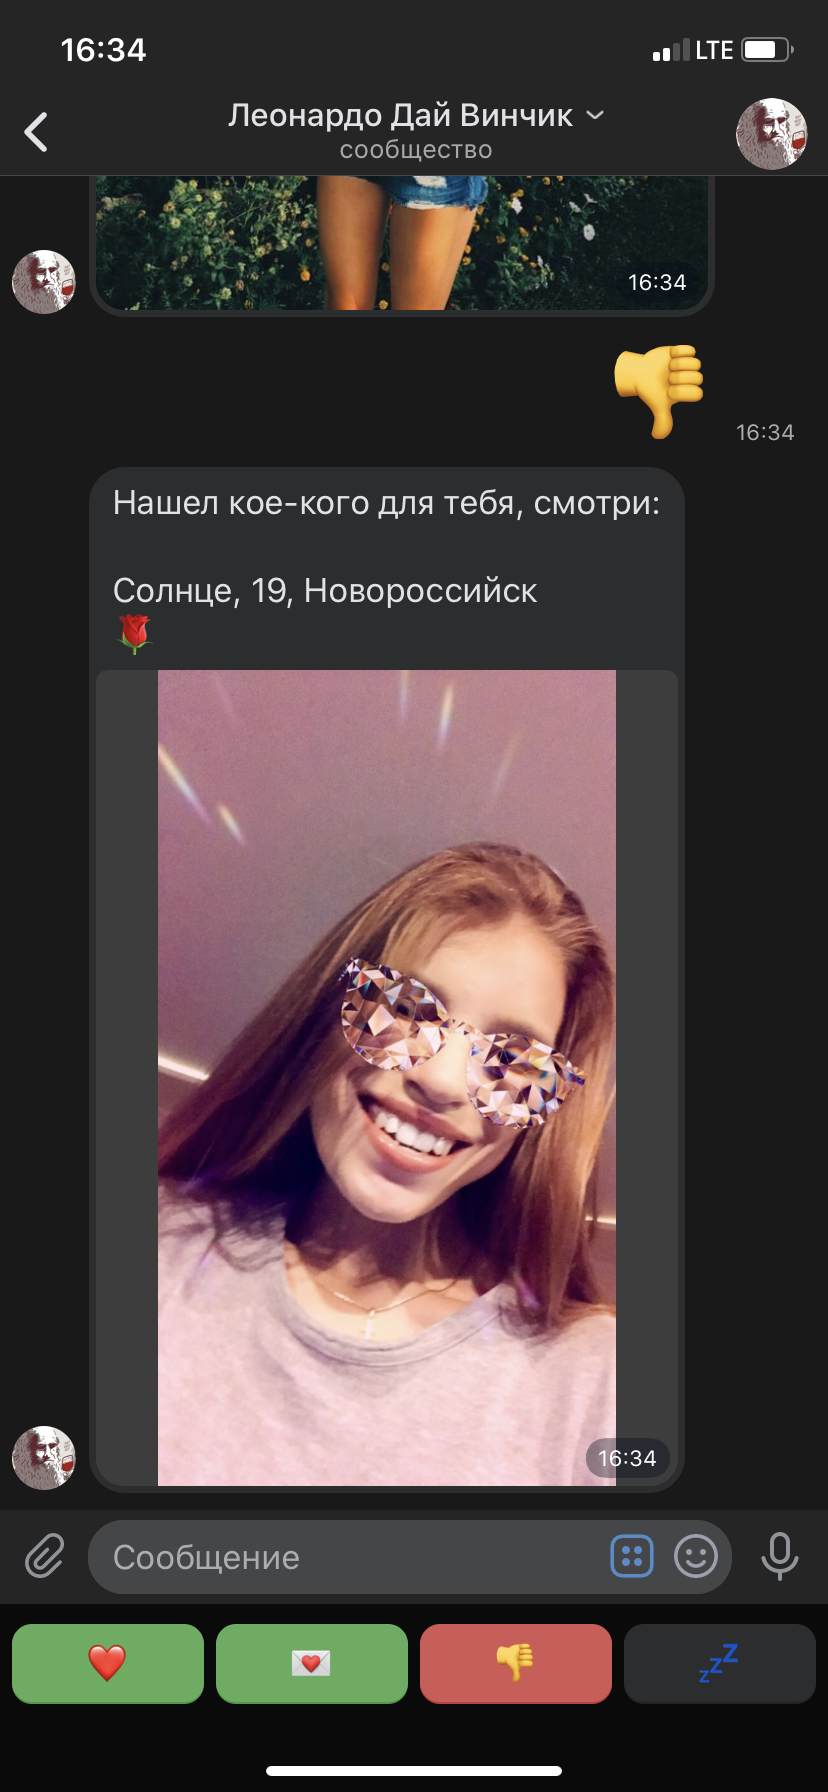Tap the rose emoji in the profile description
Viewport: 828px width, 1792px height.
pyautogui.click(x=134, y=634)
